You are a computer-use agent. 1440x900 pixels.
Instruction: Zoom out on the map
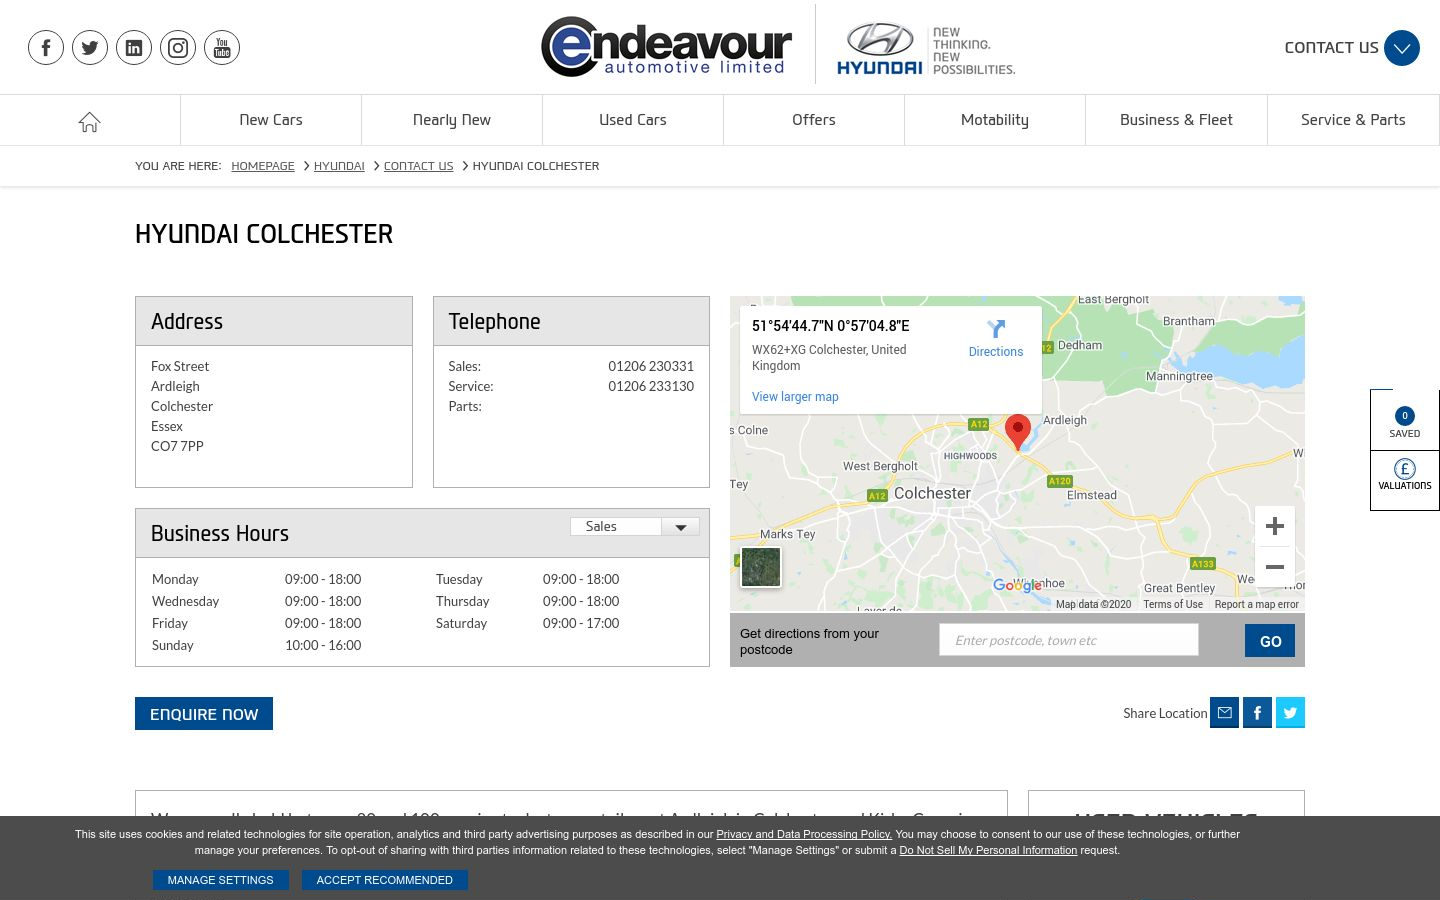pos(1275,567)
